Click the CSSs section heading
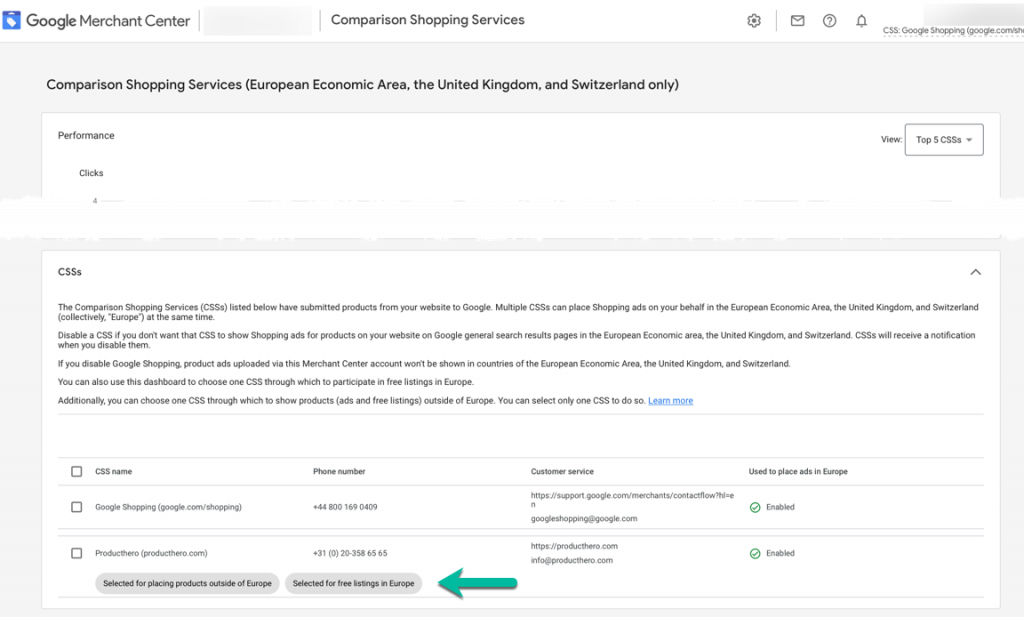1024x617 pixels. 70,272
